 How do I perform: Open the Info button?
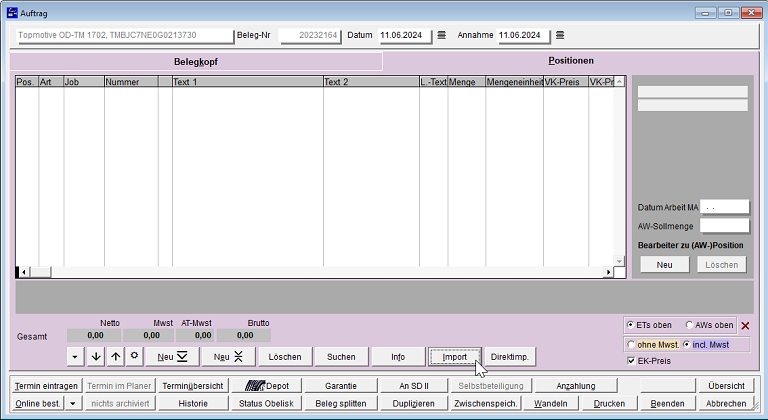[398, 357]
